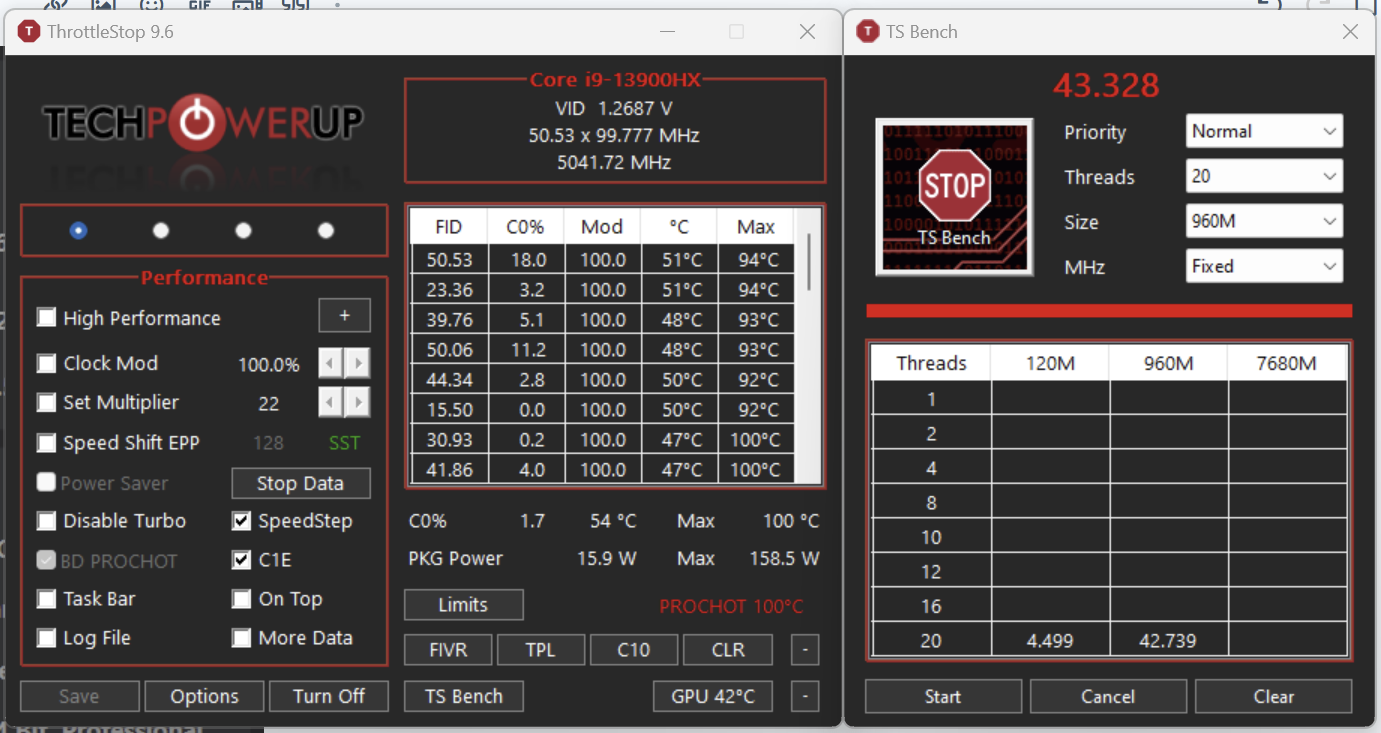The width and height of the screenshot is (1381, 733).
Task: Click the Set Multiplier value 22
Action: click(268, 404)
